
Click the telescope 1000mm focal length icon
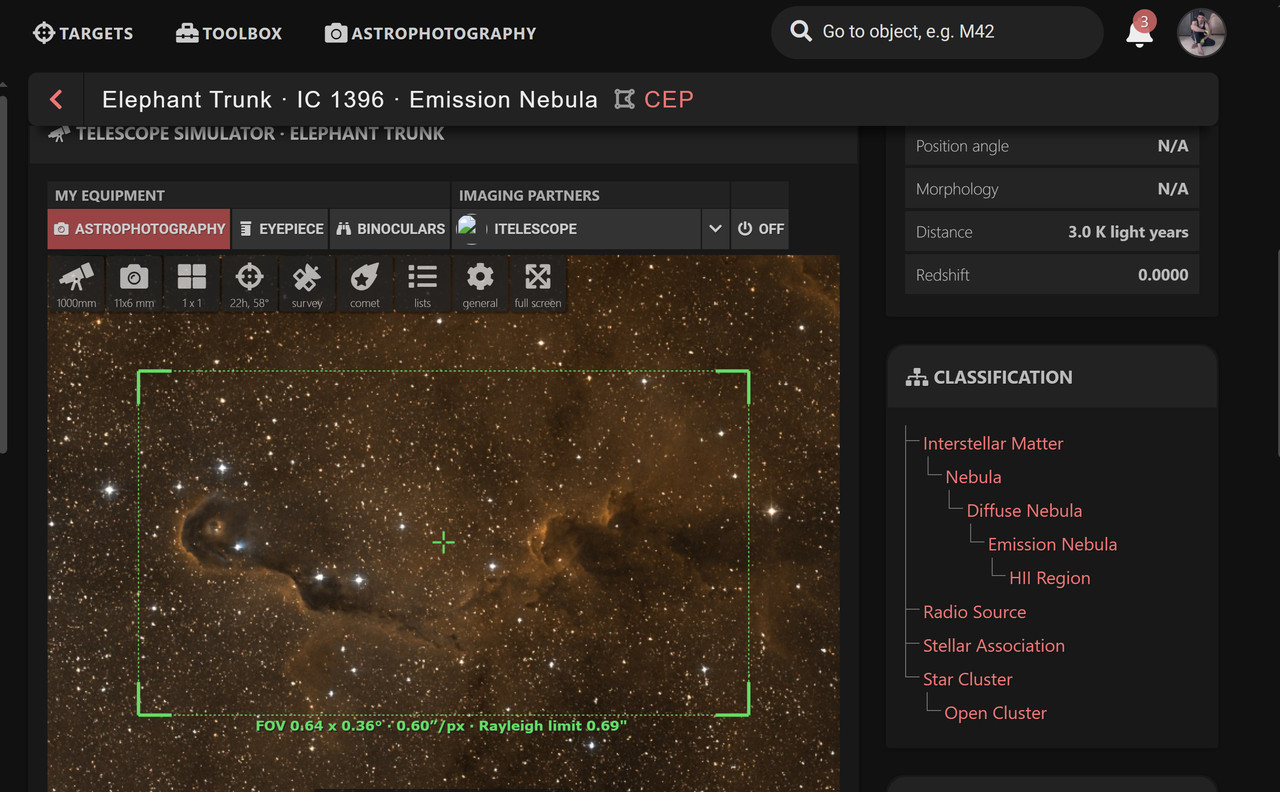pos(76,284)
